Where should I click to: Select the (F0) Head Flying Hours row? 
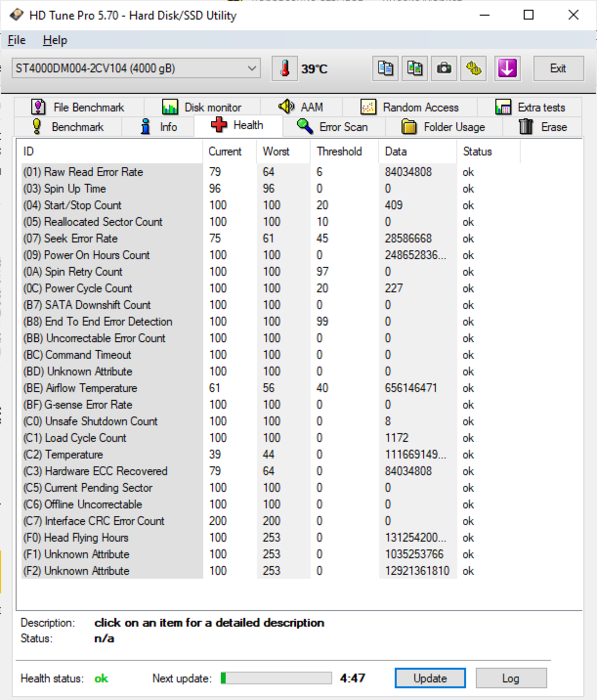271,538
